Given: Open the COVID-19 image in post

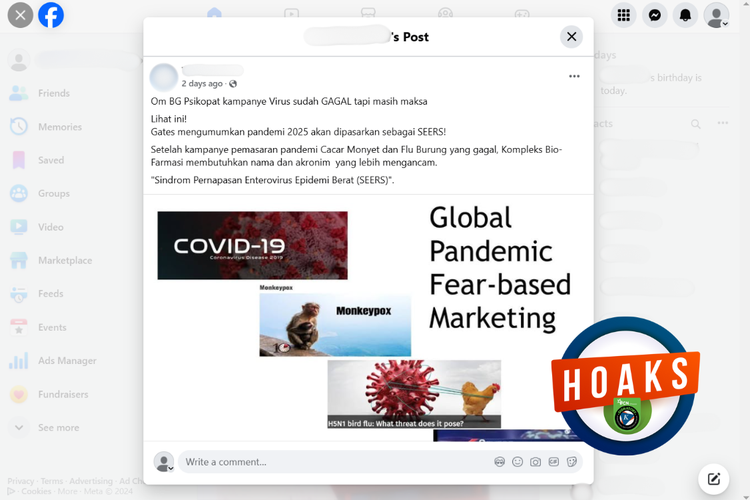Looking at the screenshot, I should 252,245.
